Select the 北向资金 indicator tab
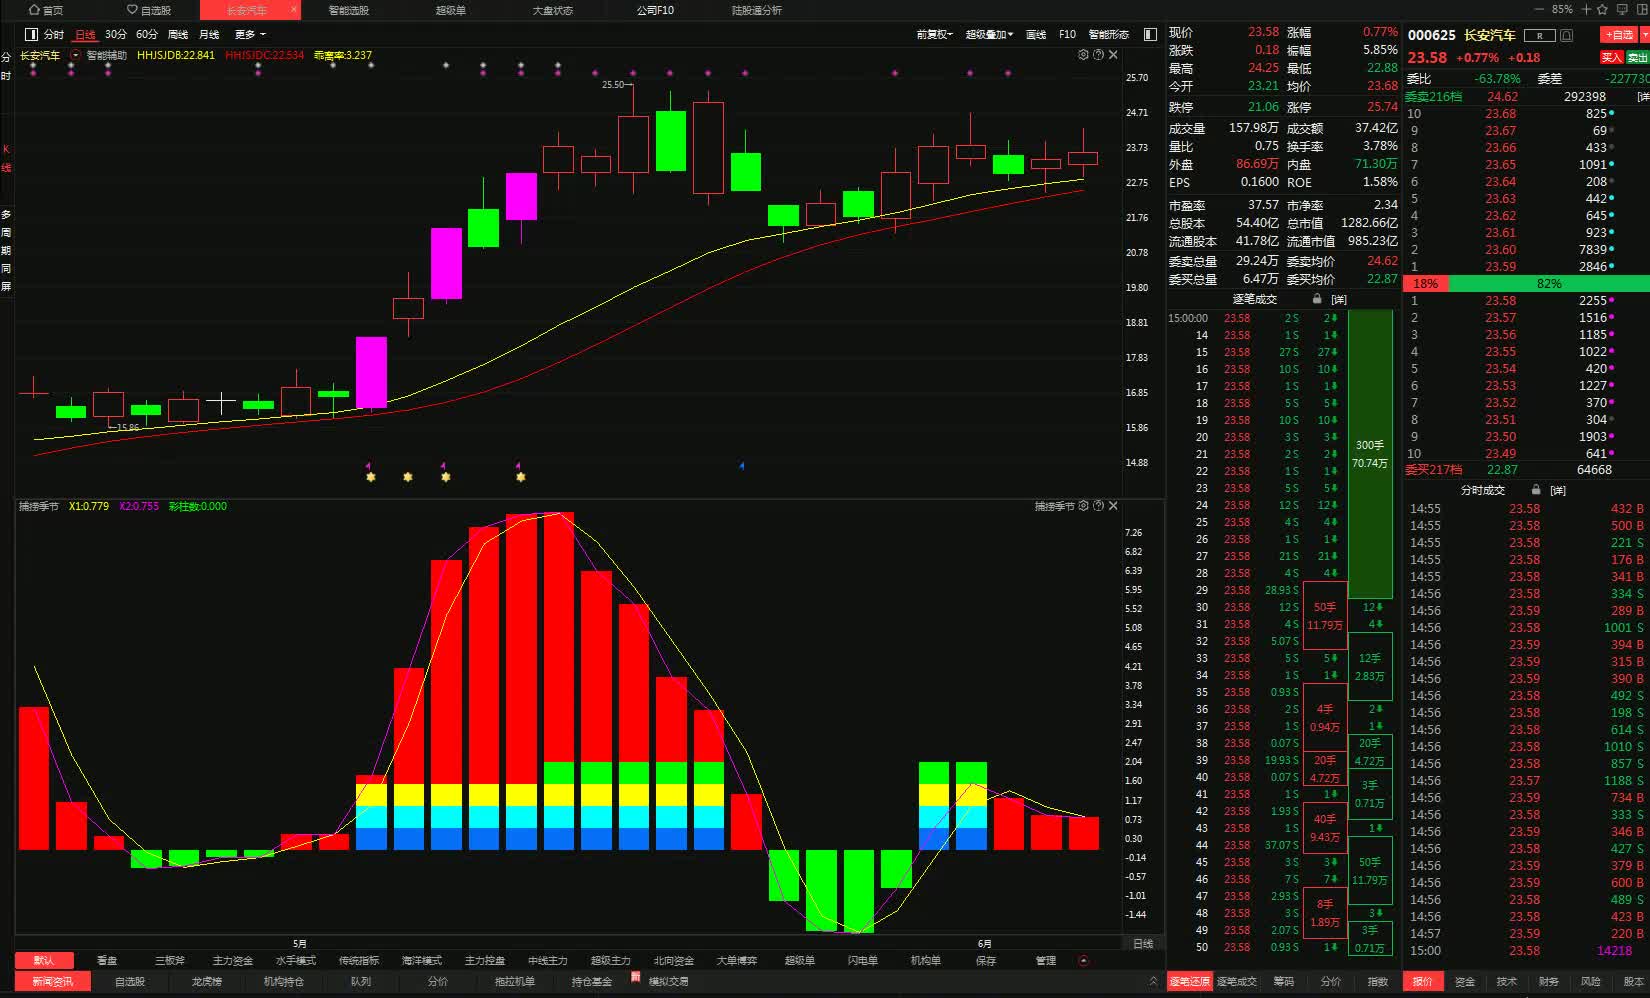The width and height of the screenshot is (1650, 998). [x=674, y=960]
